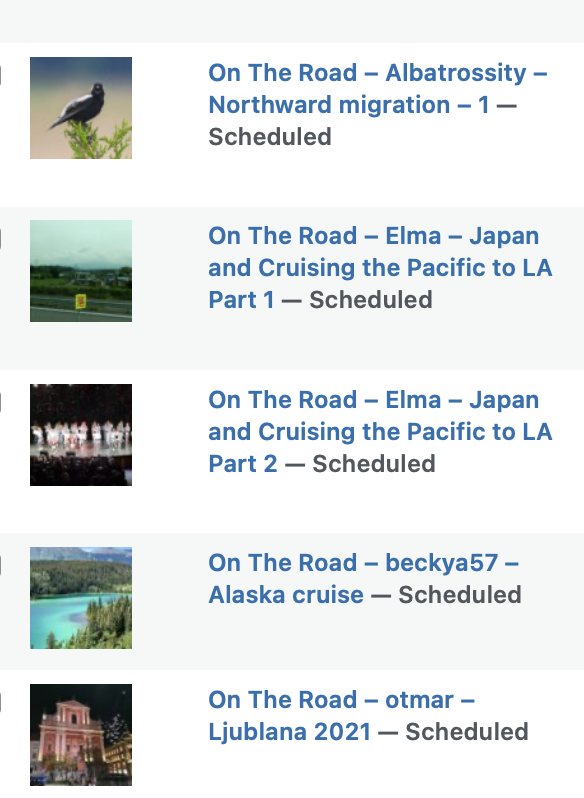Open the otmar Ljublana 2021 post

pos(341,716)
